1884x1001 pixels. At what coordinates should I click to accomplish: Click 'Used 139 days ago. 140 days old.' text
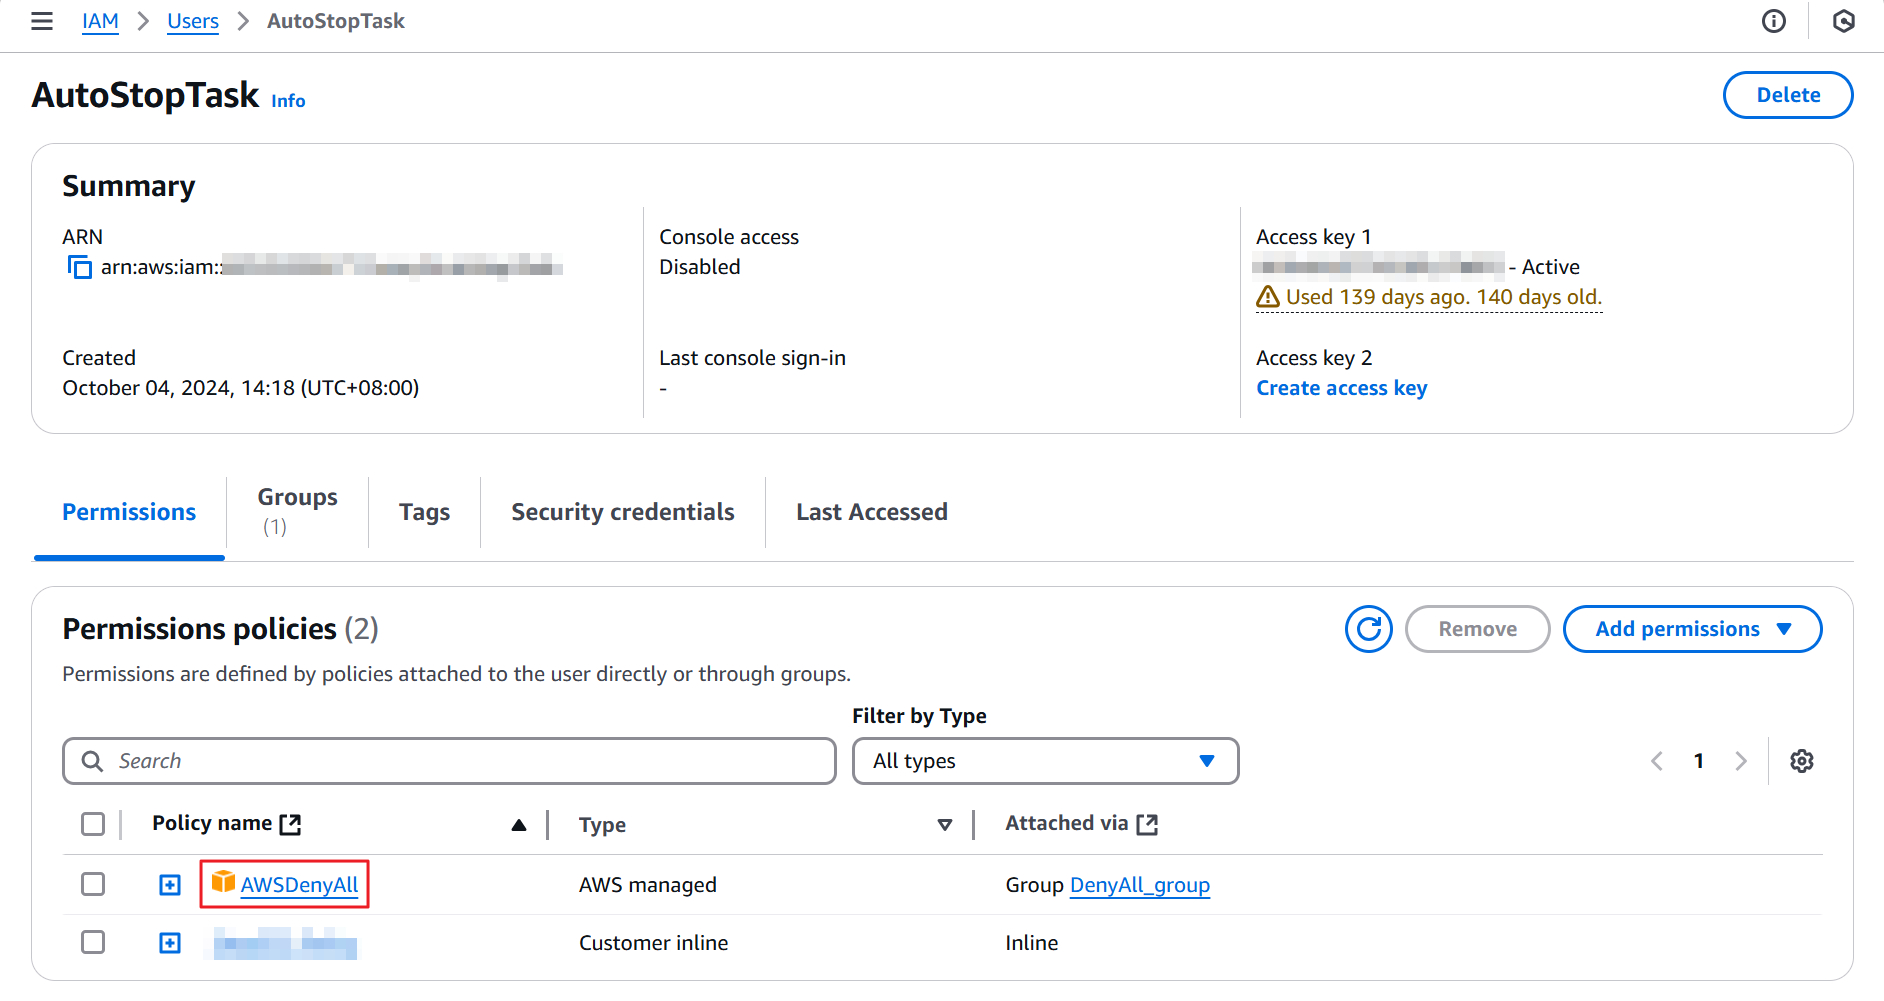[1444, 297]
